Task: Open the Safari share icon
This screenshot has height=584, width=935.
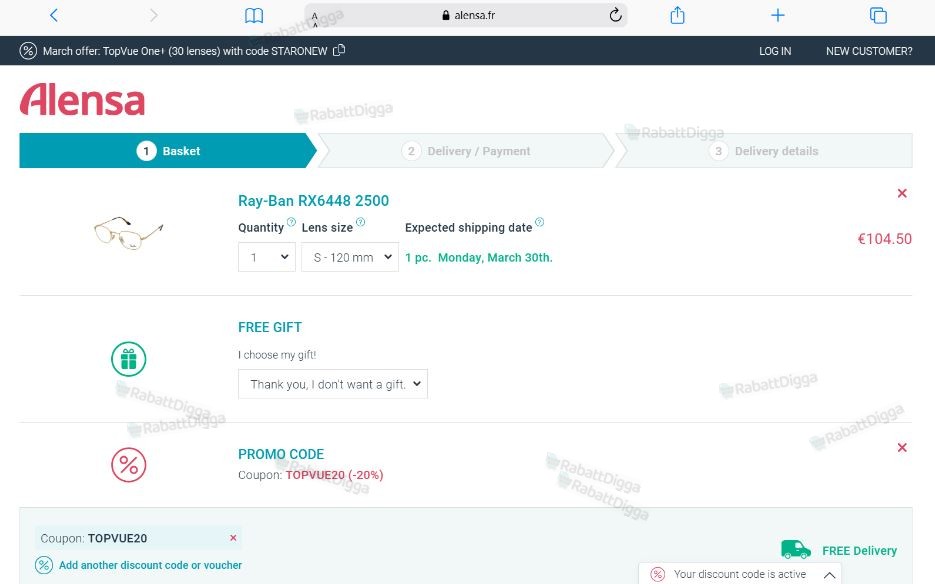Action: (677, 15)
